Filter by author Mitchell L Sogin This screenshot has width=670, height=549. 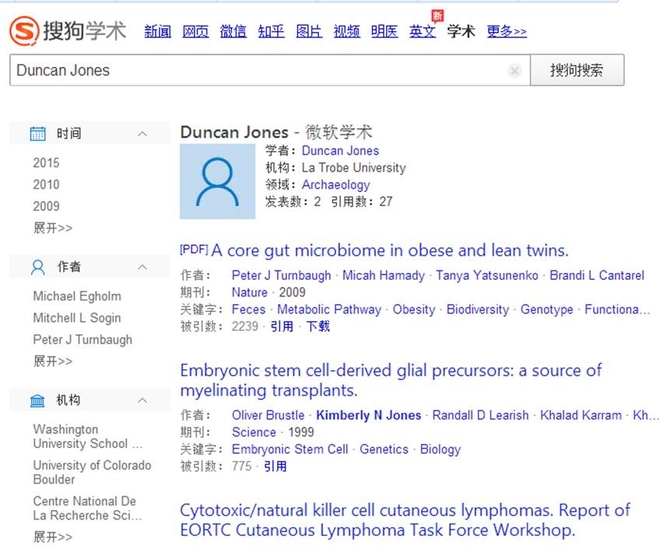pyautogui.click(x=77, y=318)
